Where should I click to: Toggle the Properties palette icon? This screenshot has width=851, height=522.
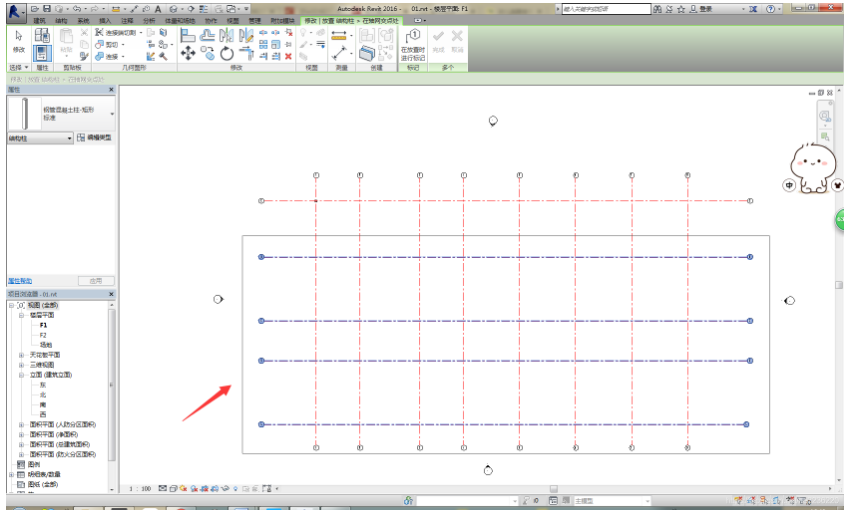point(42,53)
